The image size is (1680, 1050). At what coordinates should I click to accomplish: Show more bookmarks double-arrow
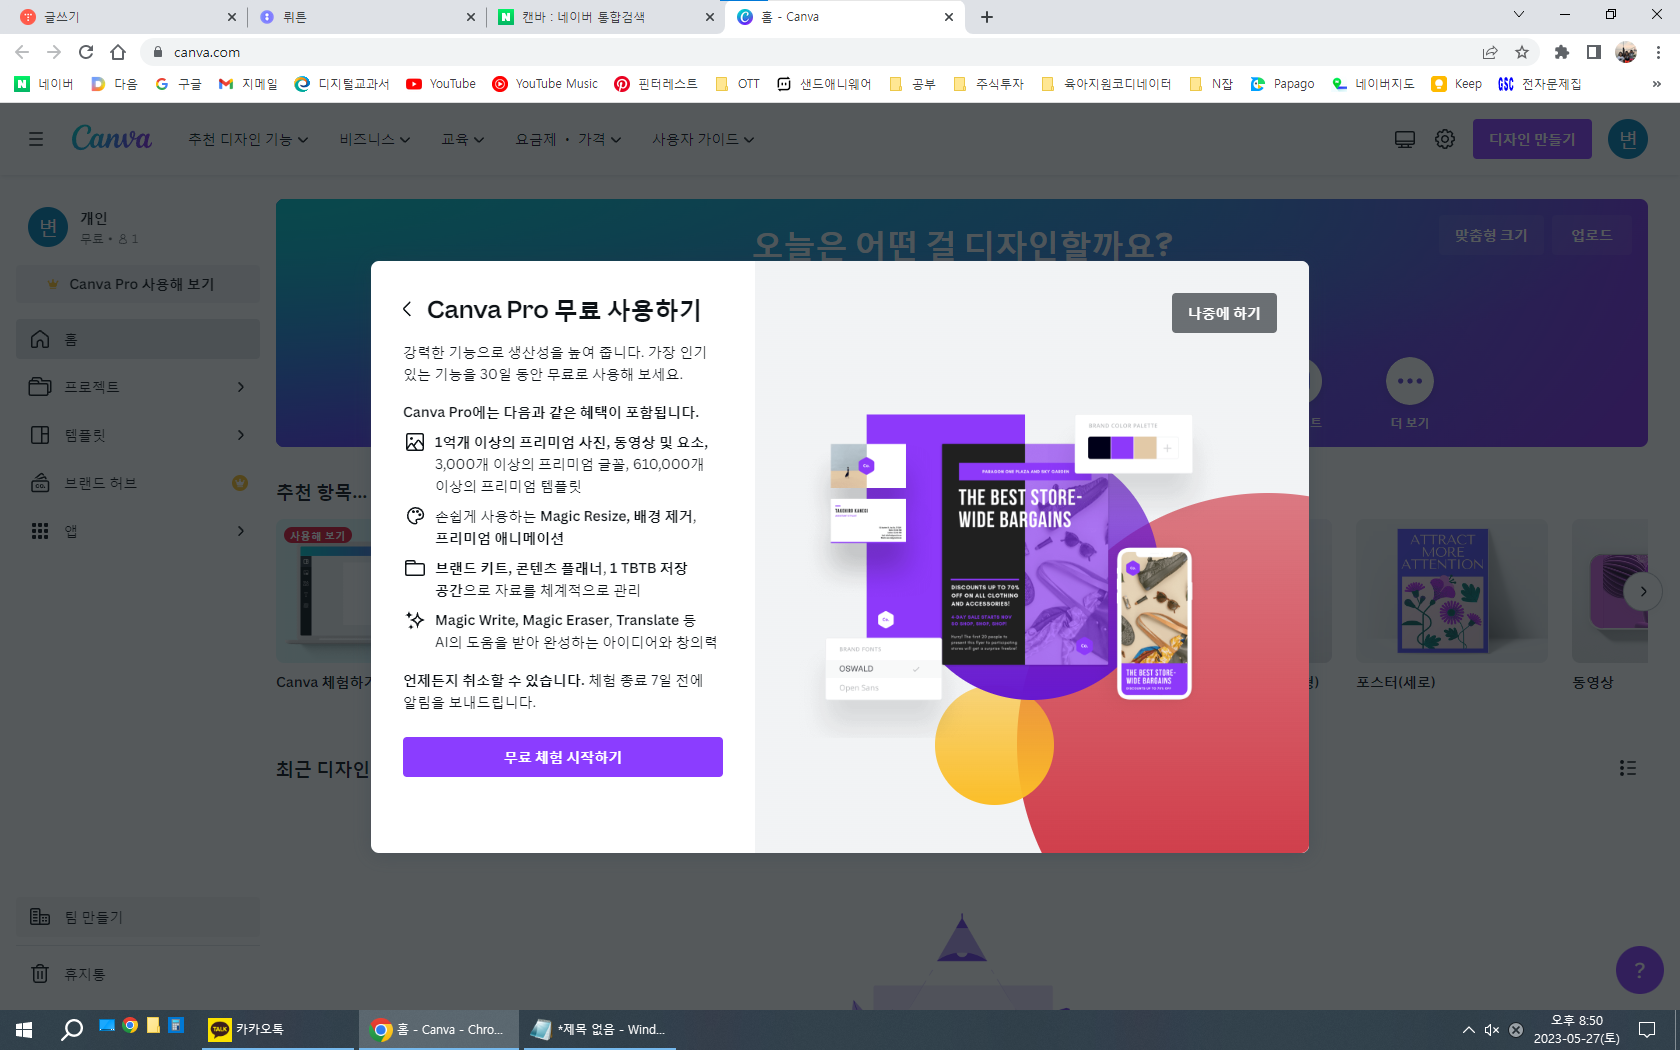[1657, 84]
